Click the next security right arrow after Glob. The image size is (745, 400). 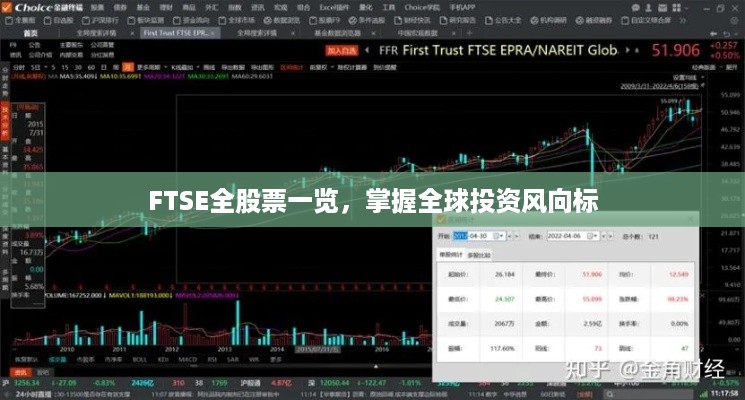628,50
